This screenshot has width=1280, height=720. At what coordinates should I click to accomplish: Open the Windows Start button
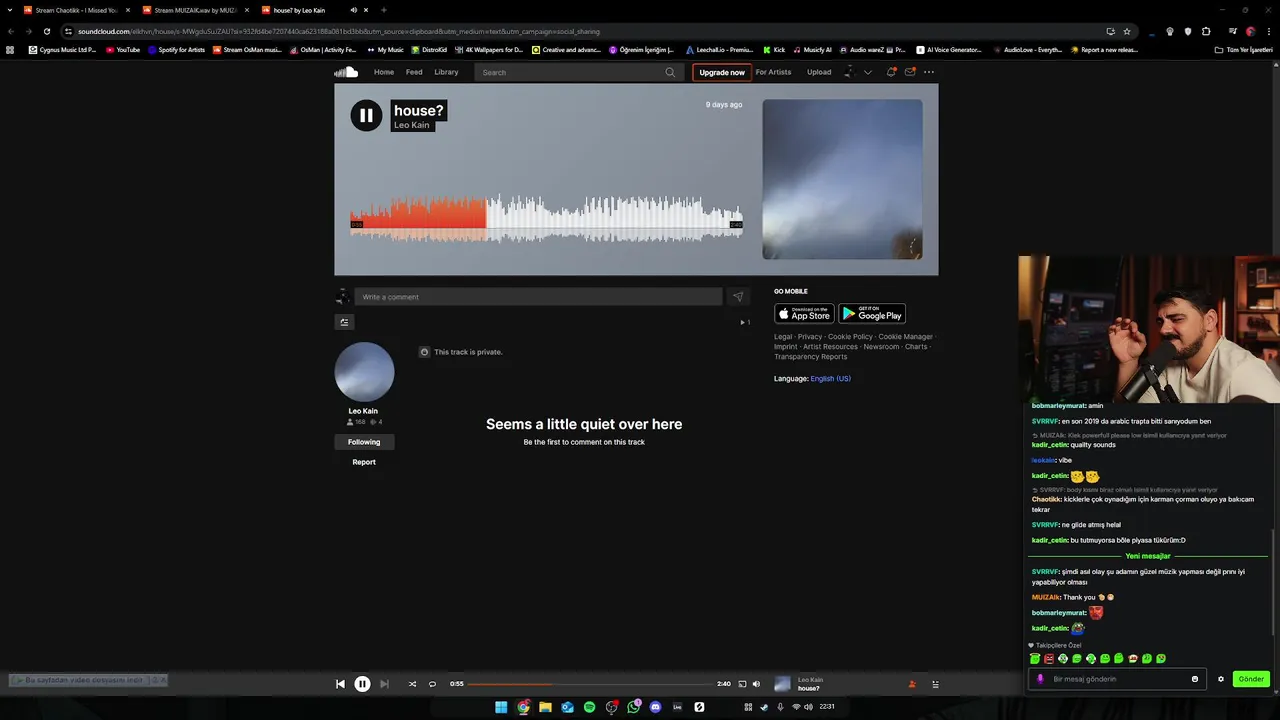[501, 707]
